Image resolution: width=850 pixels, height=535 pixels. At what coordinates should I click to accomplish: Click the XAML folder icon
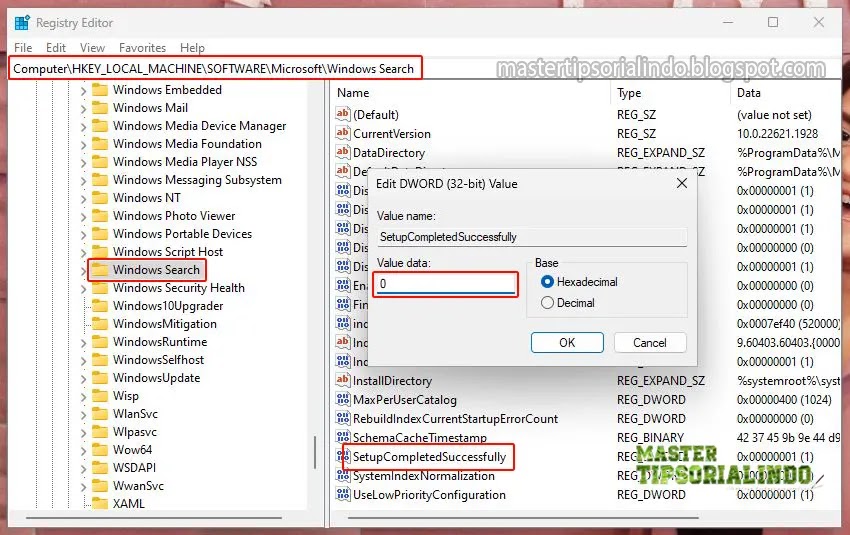(100, 503)
